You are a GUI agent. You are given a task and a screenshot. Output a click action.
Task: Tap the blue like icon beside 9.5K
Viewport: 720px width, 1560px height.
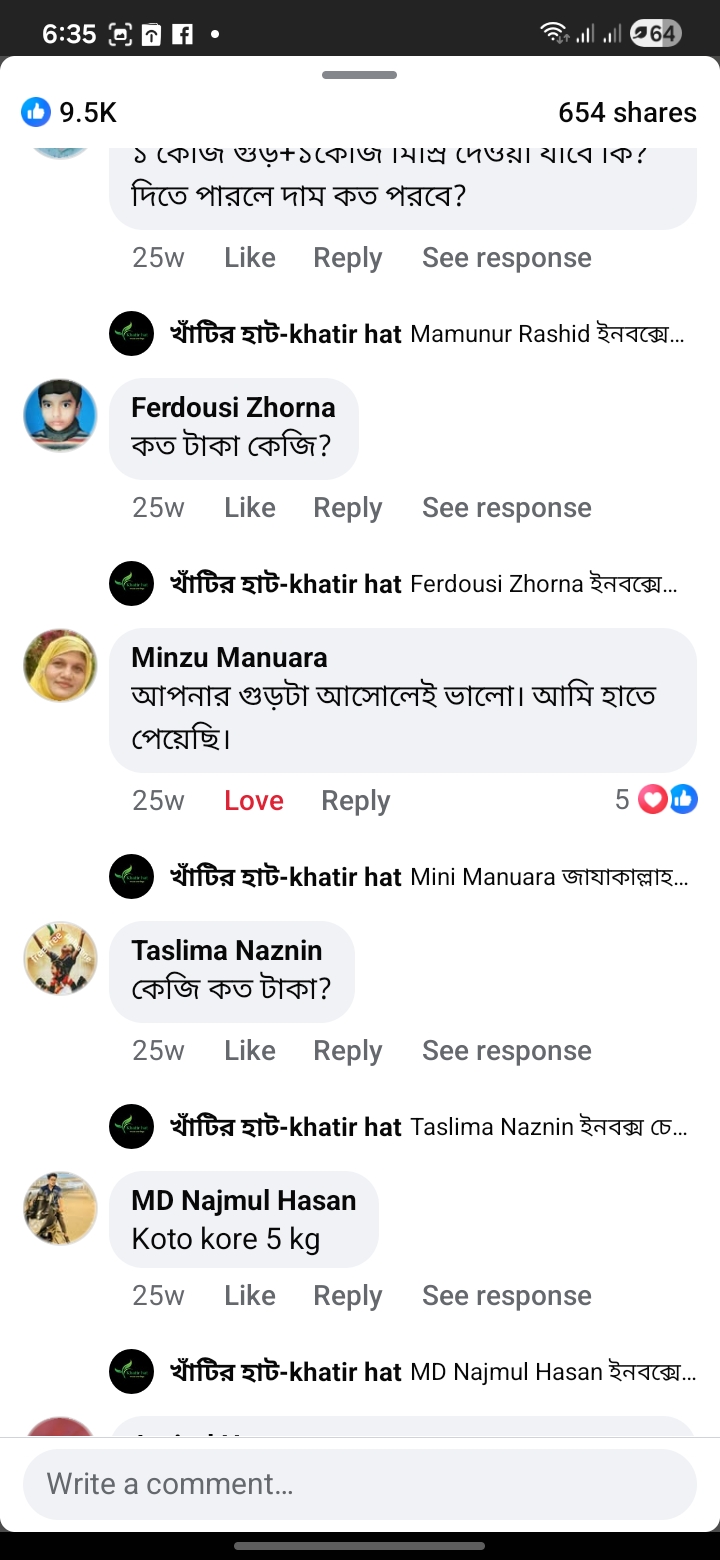(36, 112)
